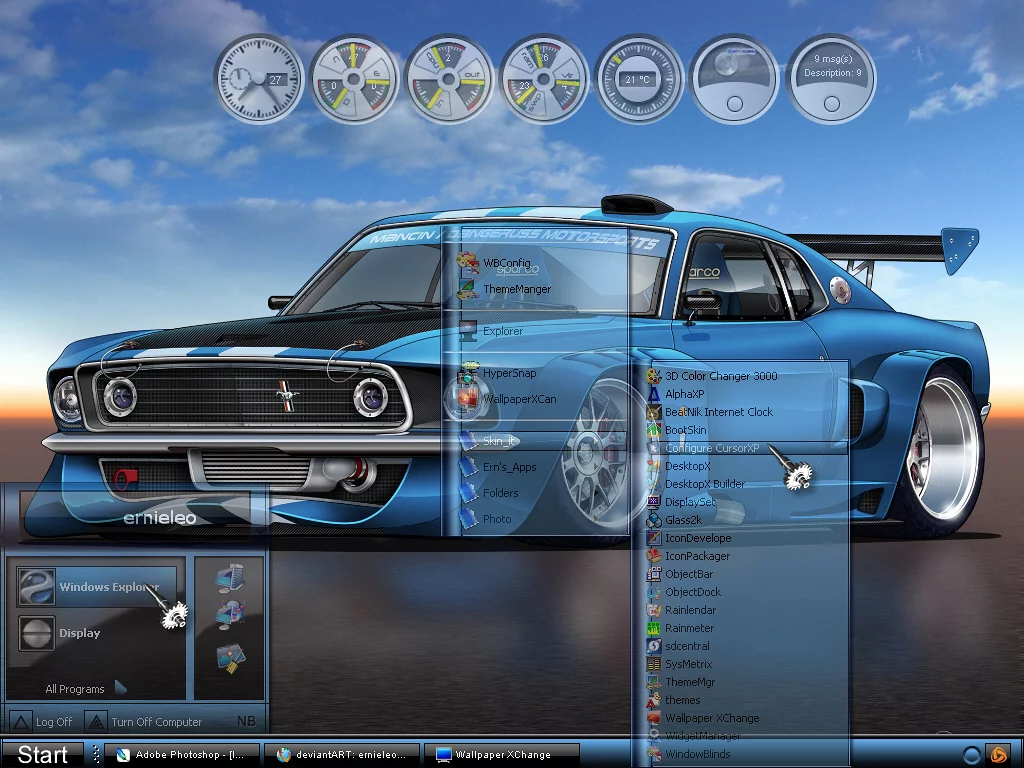Select IconPackager from the Skin_it submenu
Viewport: 1024px width, 768px height.
point(697,556)
